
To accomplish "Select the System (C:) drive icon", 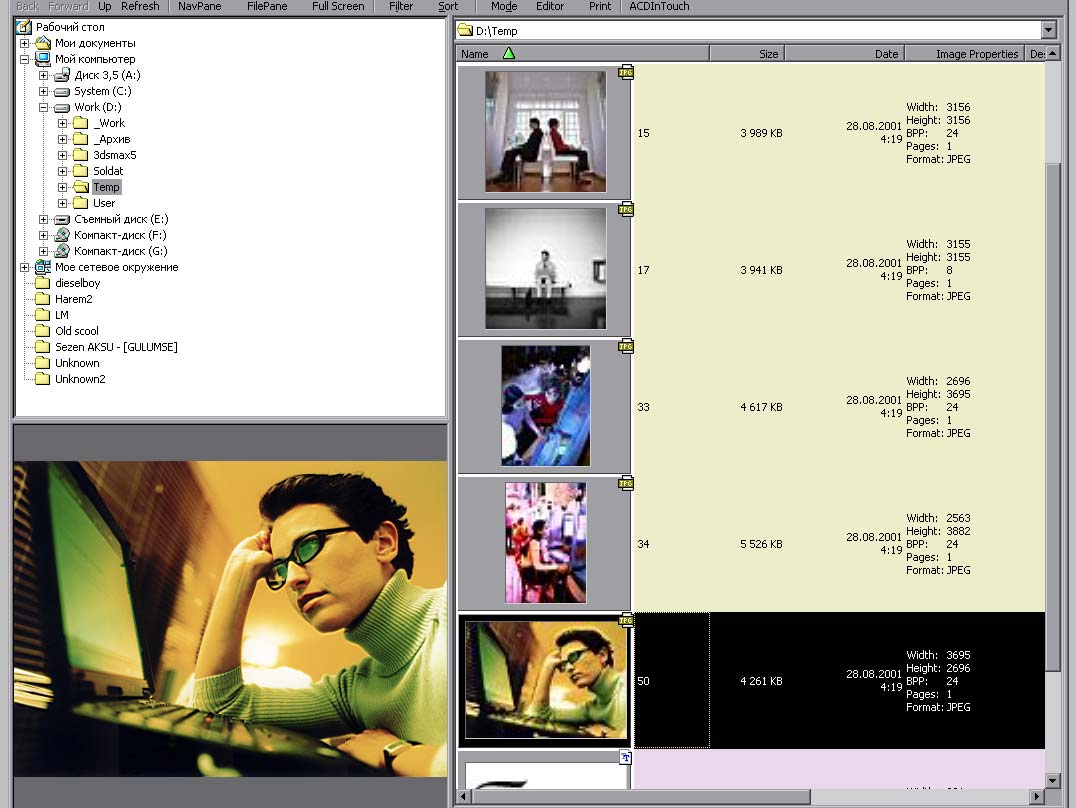I will (x=62, y=91).
